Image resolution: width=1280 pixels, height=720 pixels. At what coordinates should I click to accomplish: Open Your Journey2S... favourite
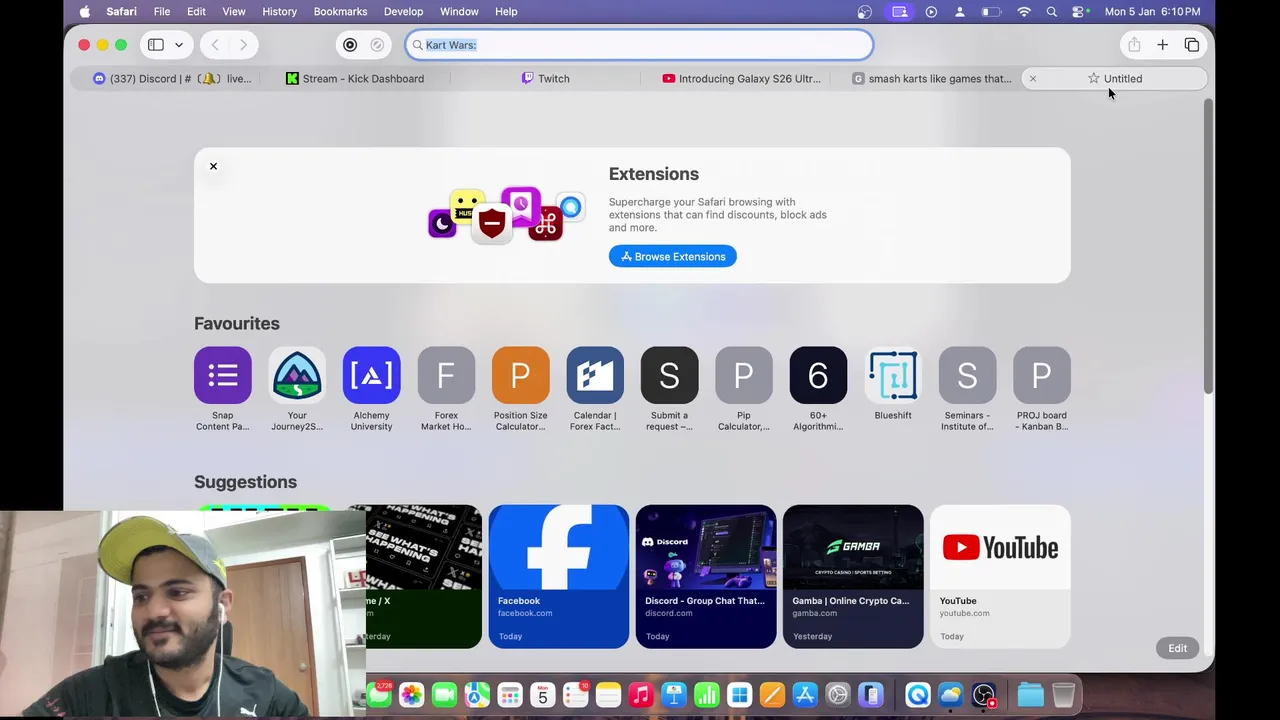[x=297, y=389]
